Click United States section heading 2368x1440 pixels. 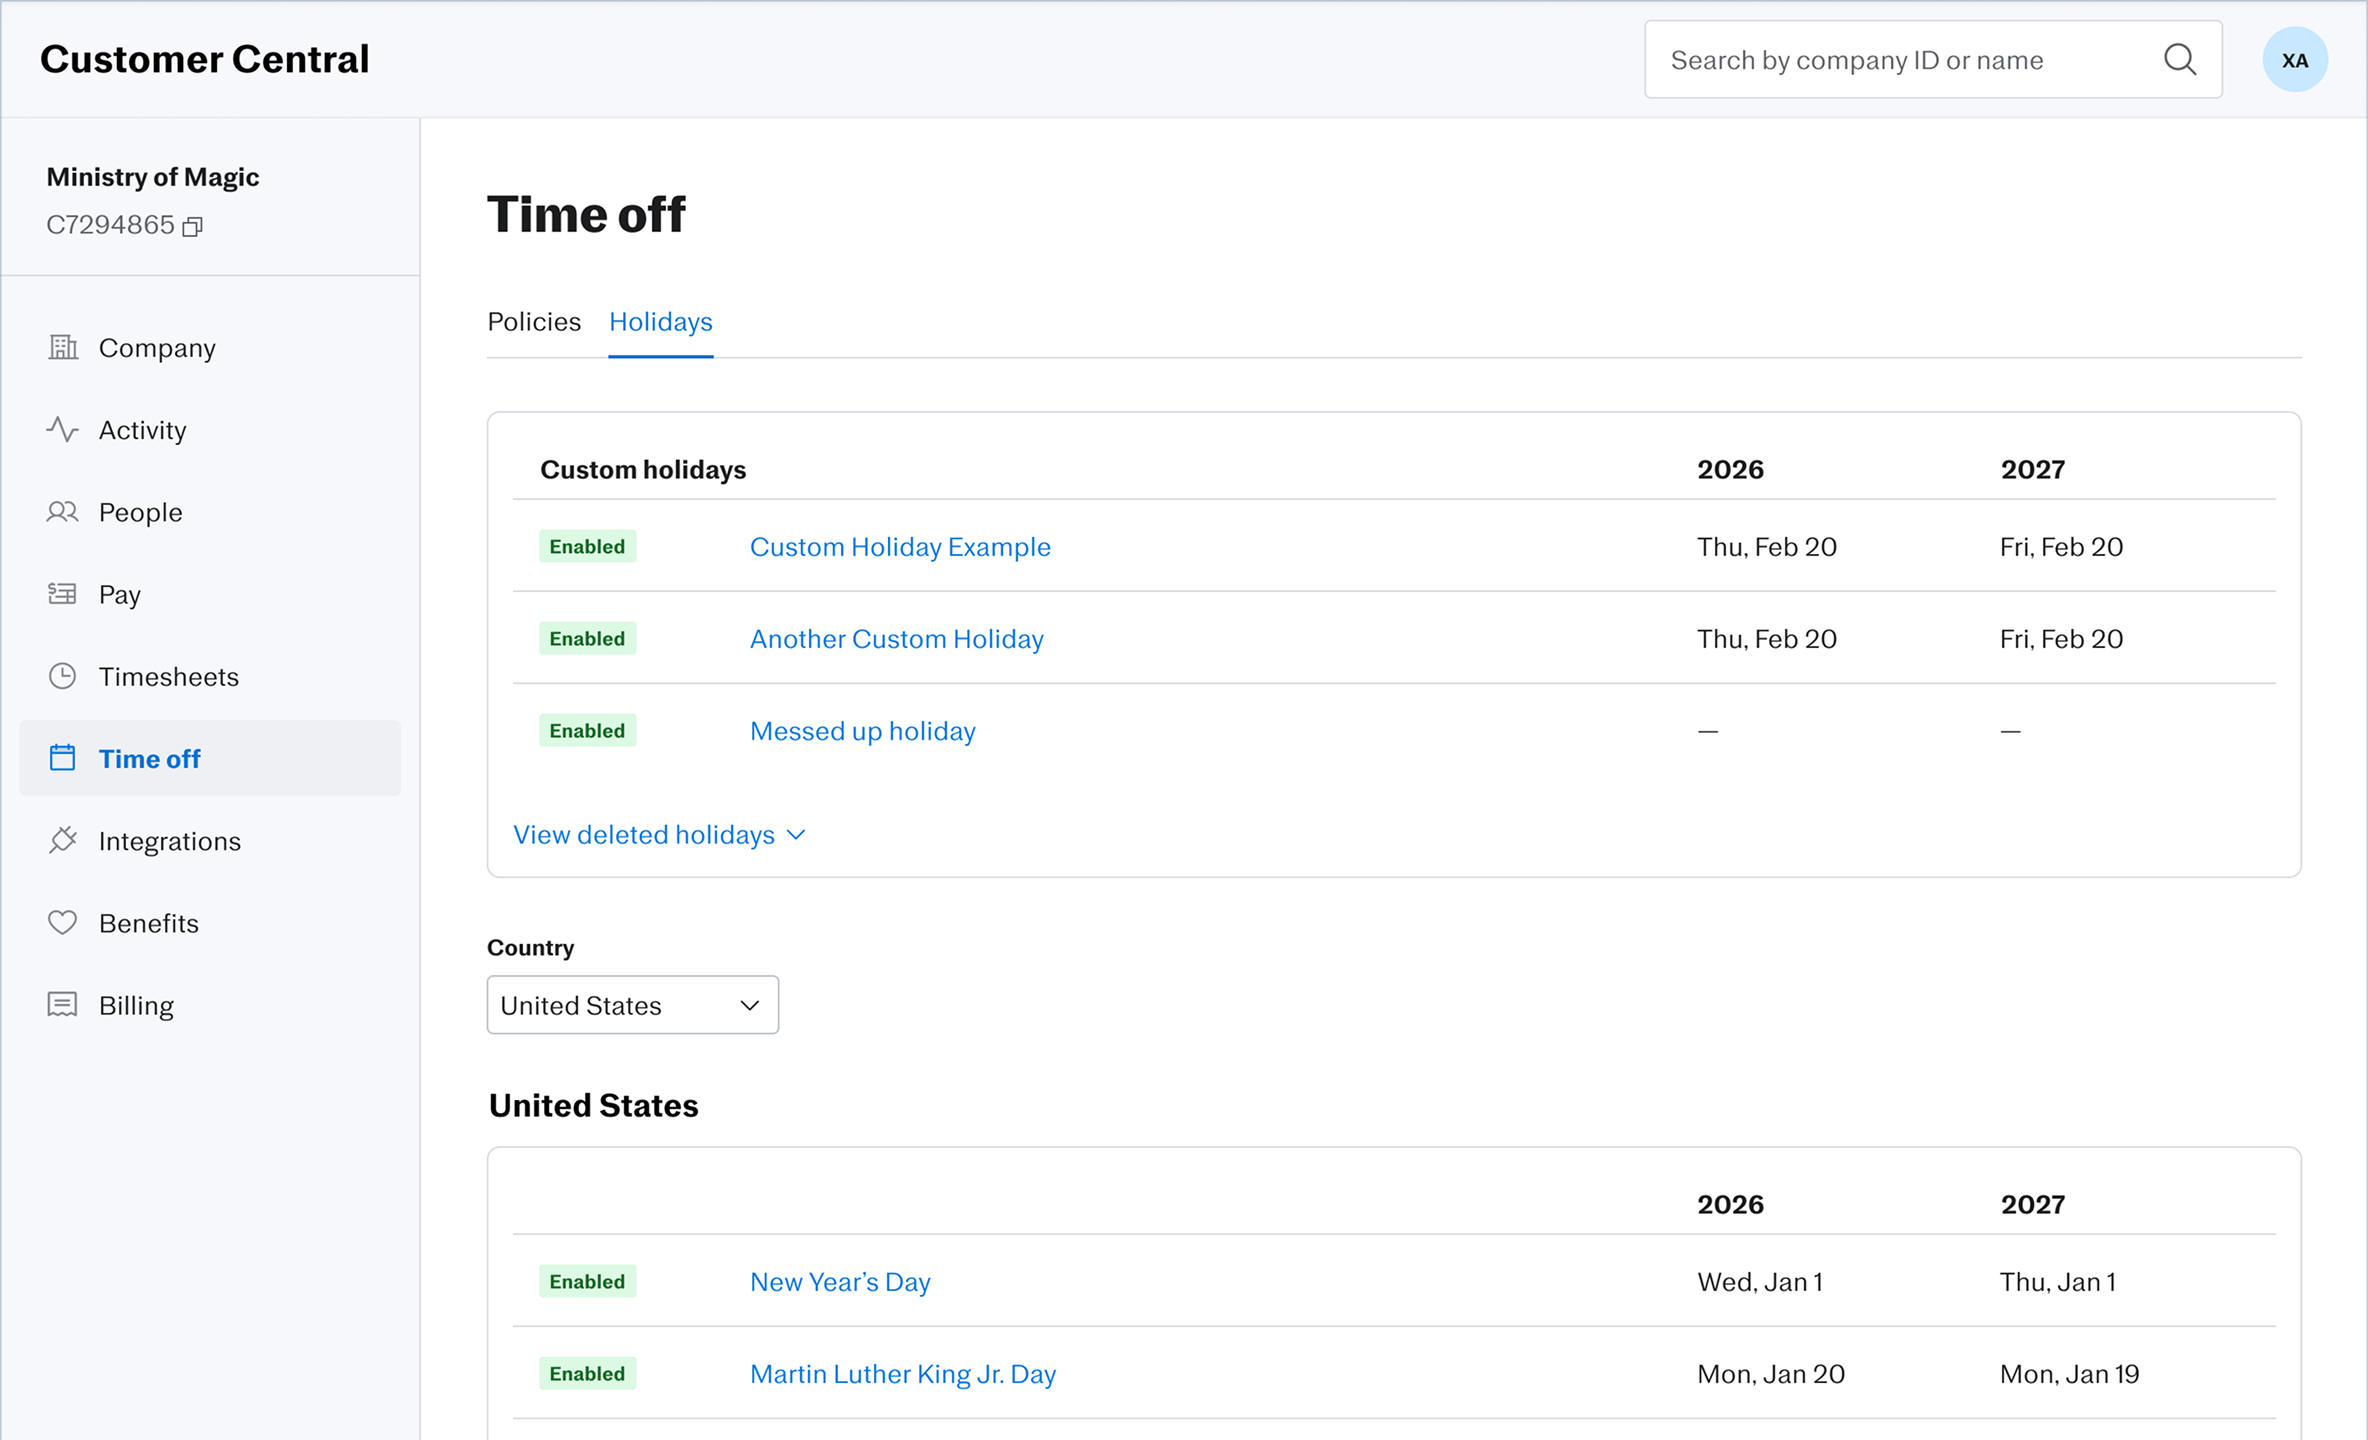click(x=593, y=1106)
